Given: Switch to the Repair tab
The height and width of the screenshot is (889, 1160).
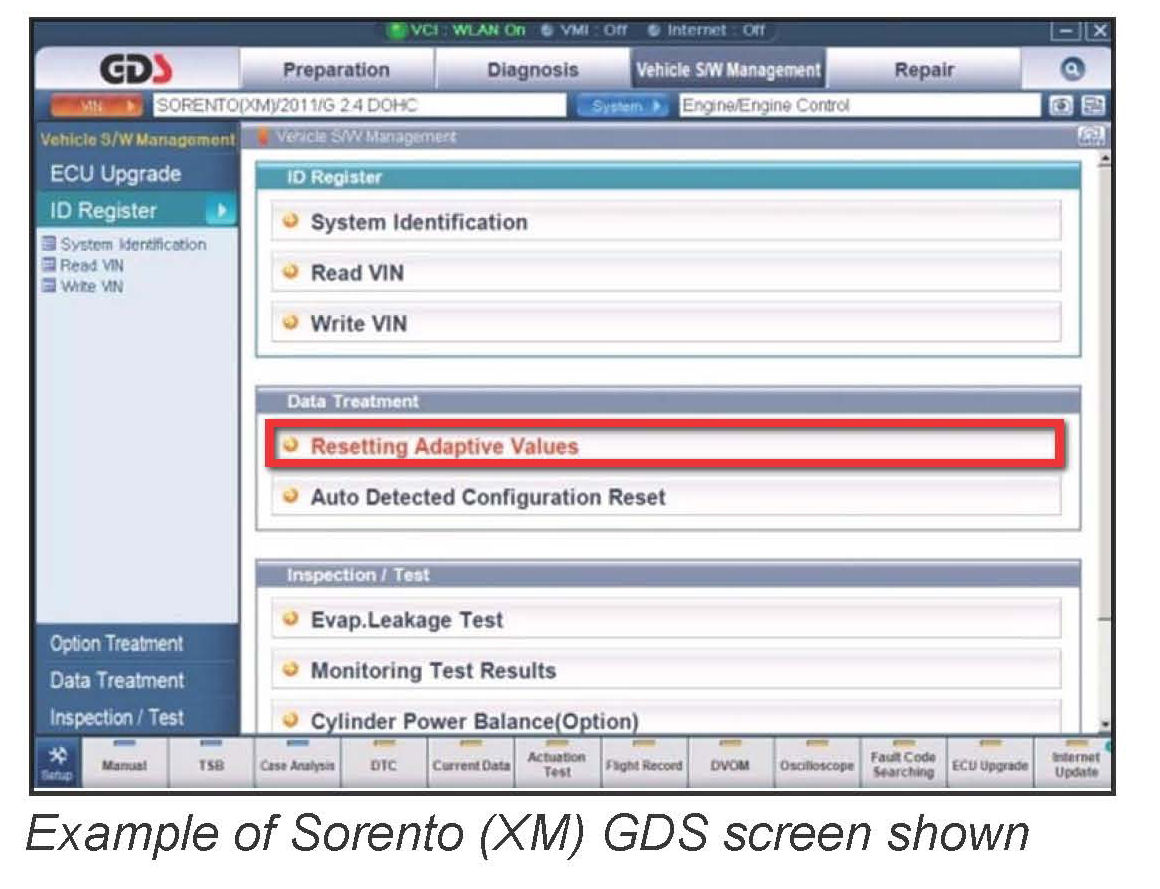Looking at the screenshot, I should (923, 70).
